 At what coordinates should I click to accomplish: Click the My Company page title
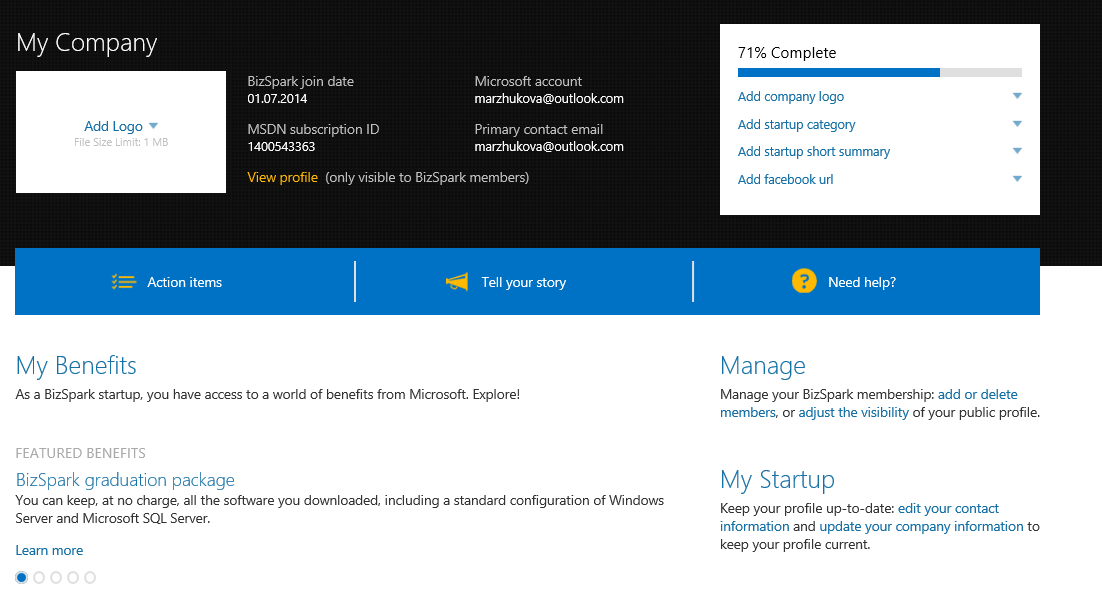click(x=86, y=43)
